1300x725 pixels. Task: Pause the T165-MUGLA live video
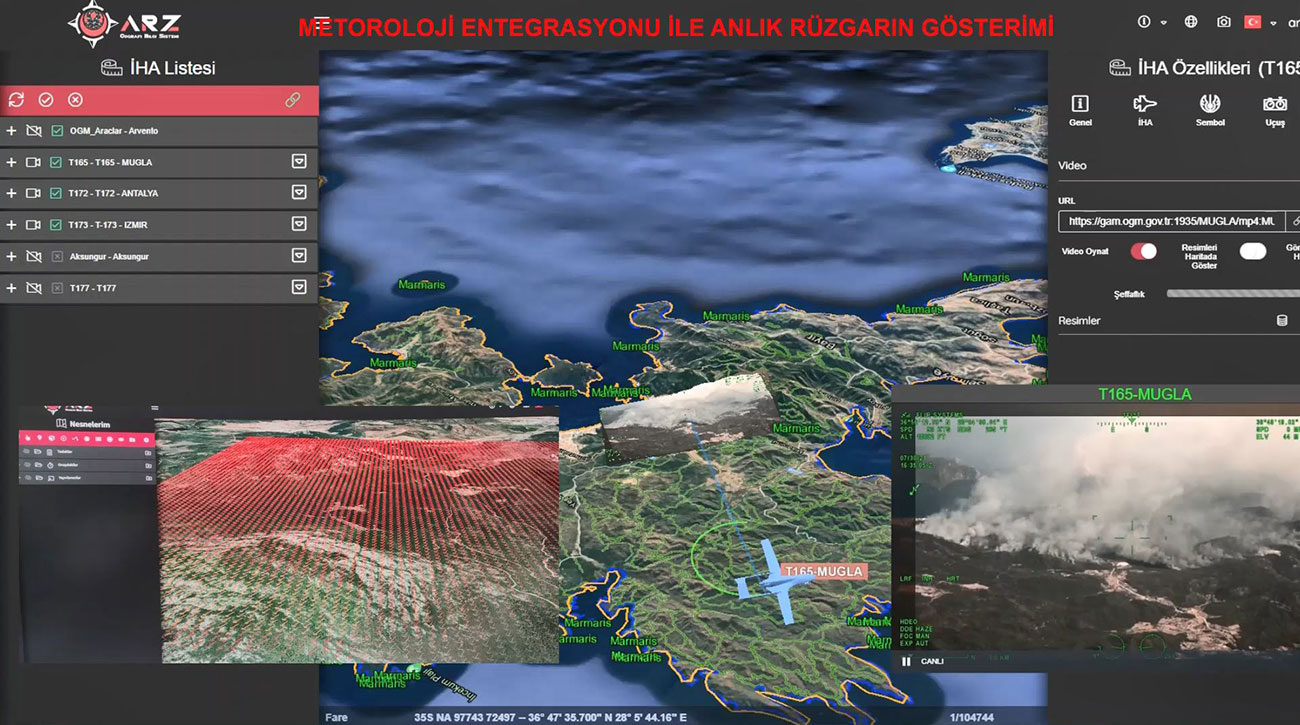pos(906,661)
